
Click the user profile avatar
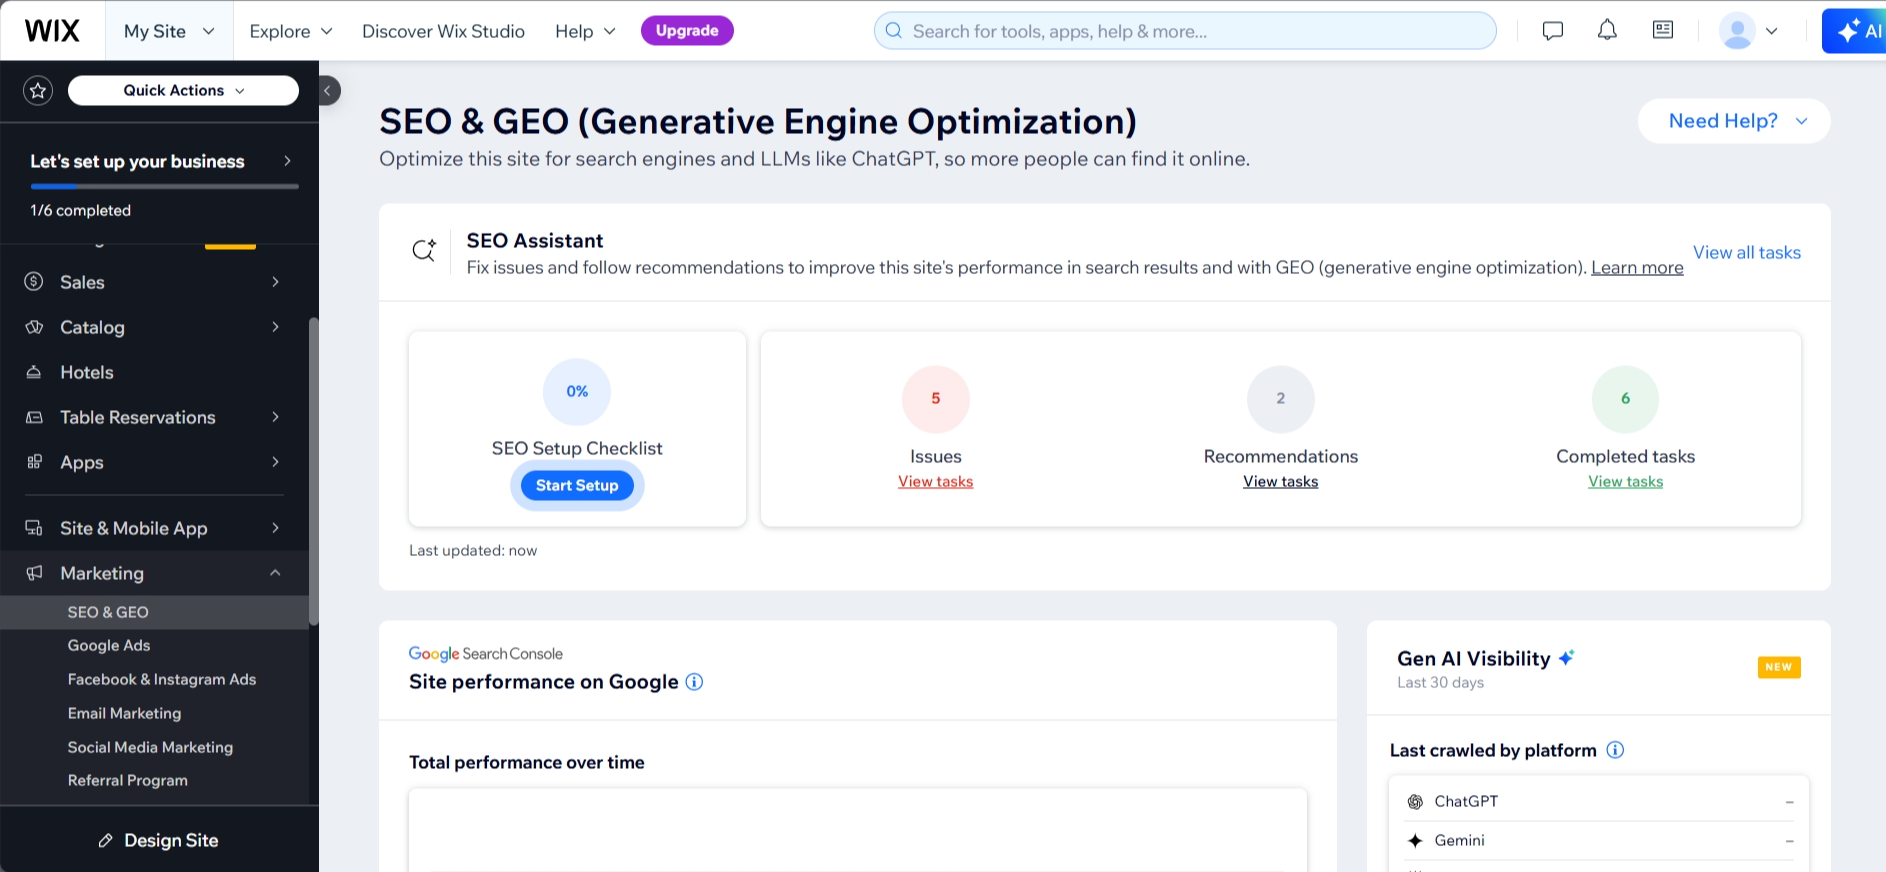click(x=1738, y=31)
